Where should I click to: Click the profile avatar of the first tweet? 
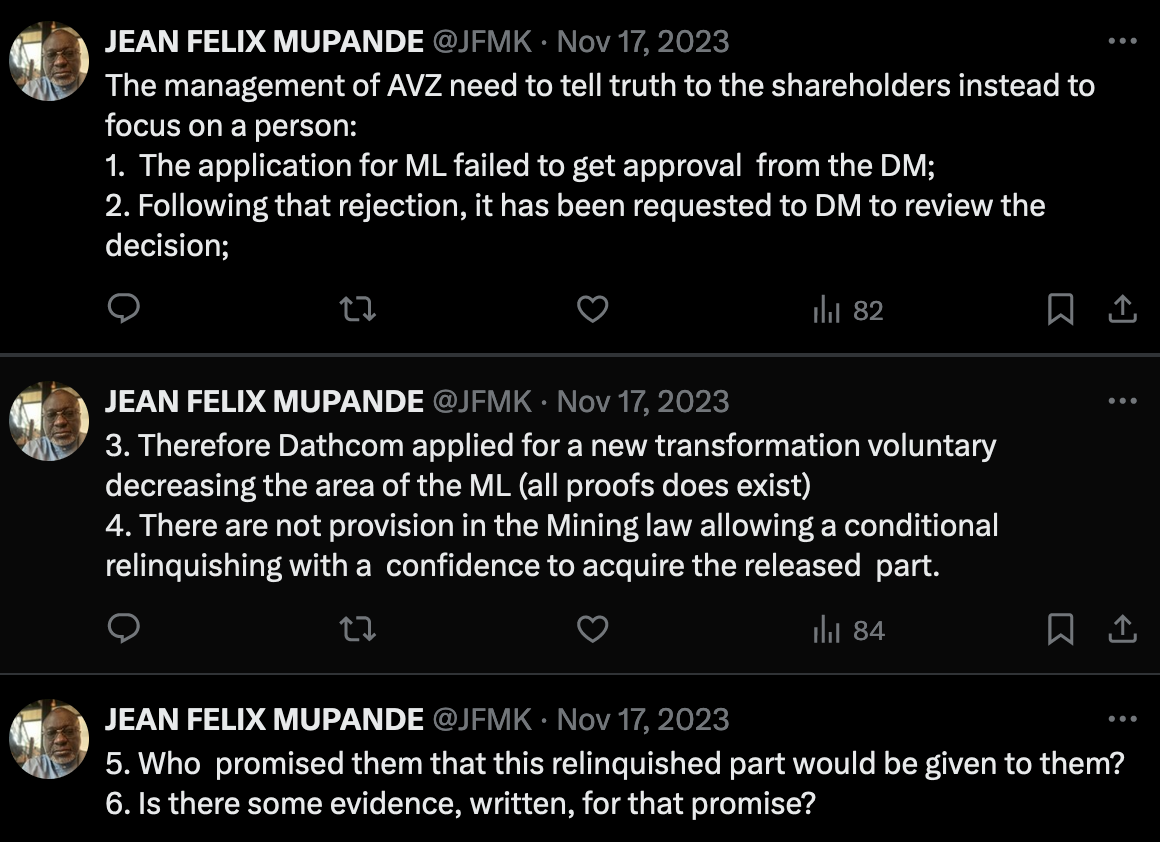point(49,60)
